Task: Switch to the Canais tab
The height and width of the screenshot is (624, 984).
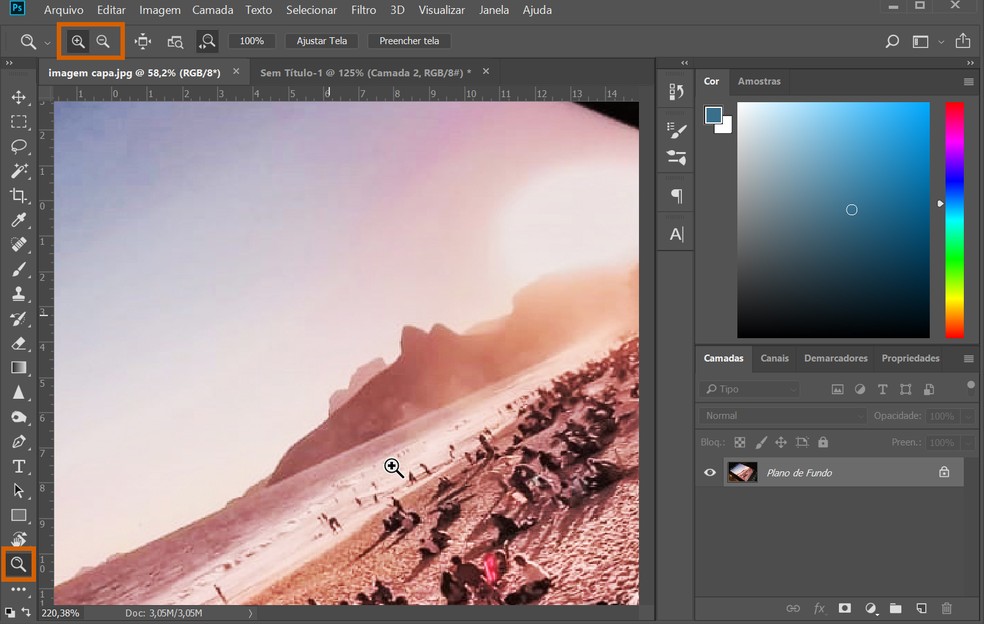Action: (x=774, y=358)
